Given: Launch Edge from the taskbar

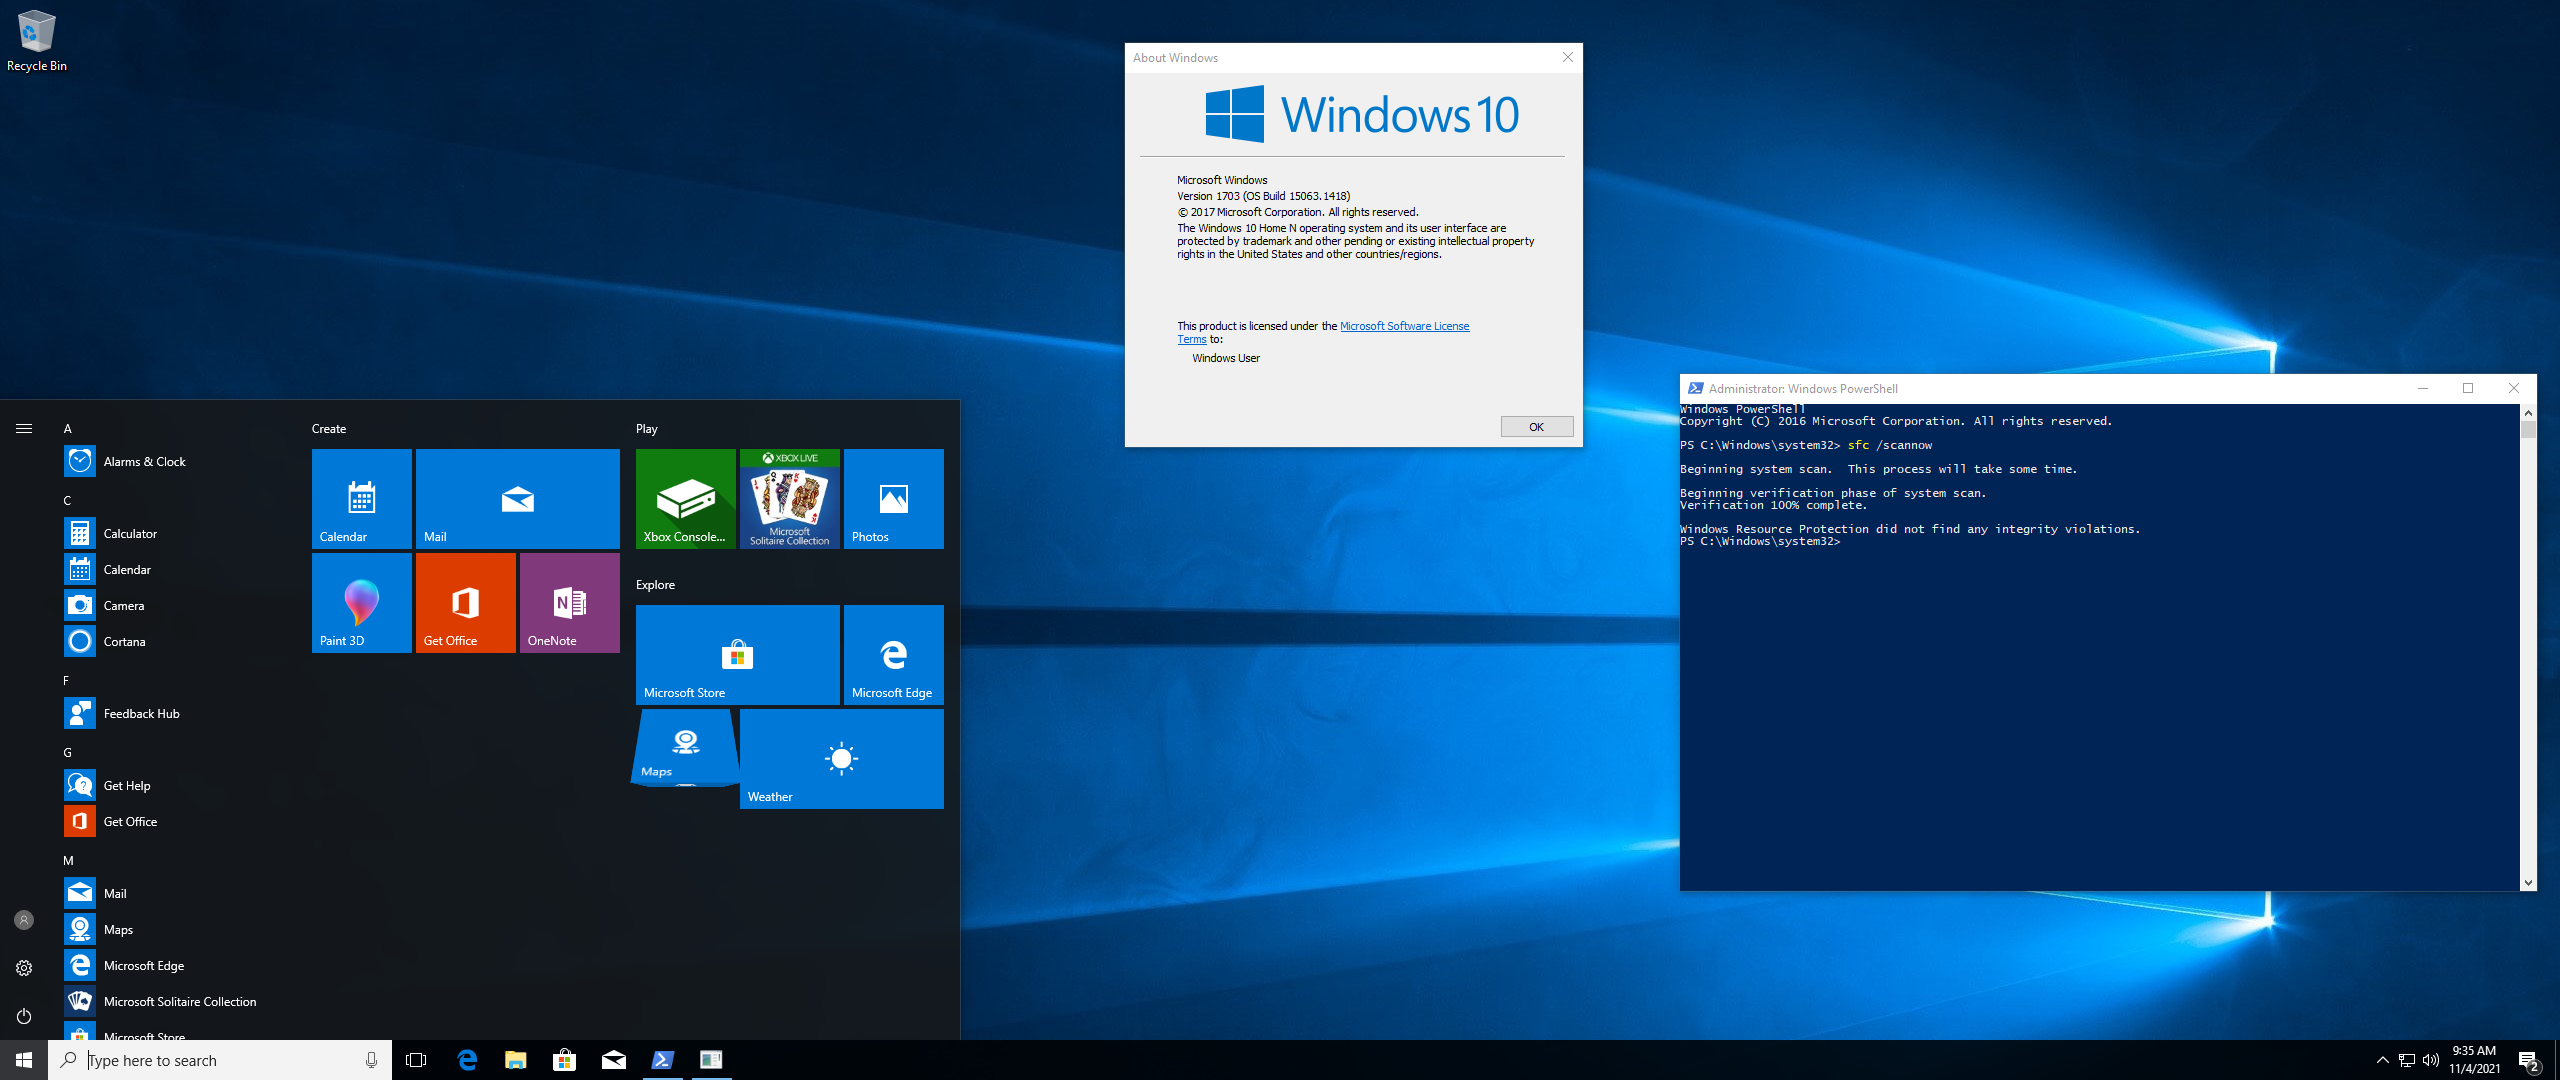Looking at the screenshot, I should 467,1060.
